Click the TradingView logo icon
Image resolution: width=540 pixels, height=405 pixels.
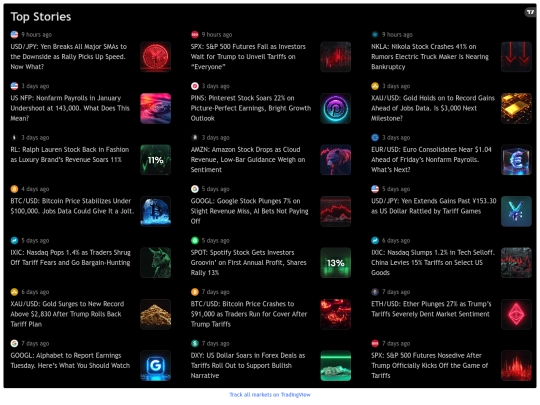(530, 12)
